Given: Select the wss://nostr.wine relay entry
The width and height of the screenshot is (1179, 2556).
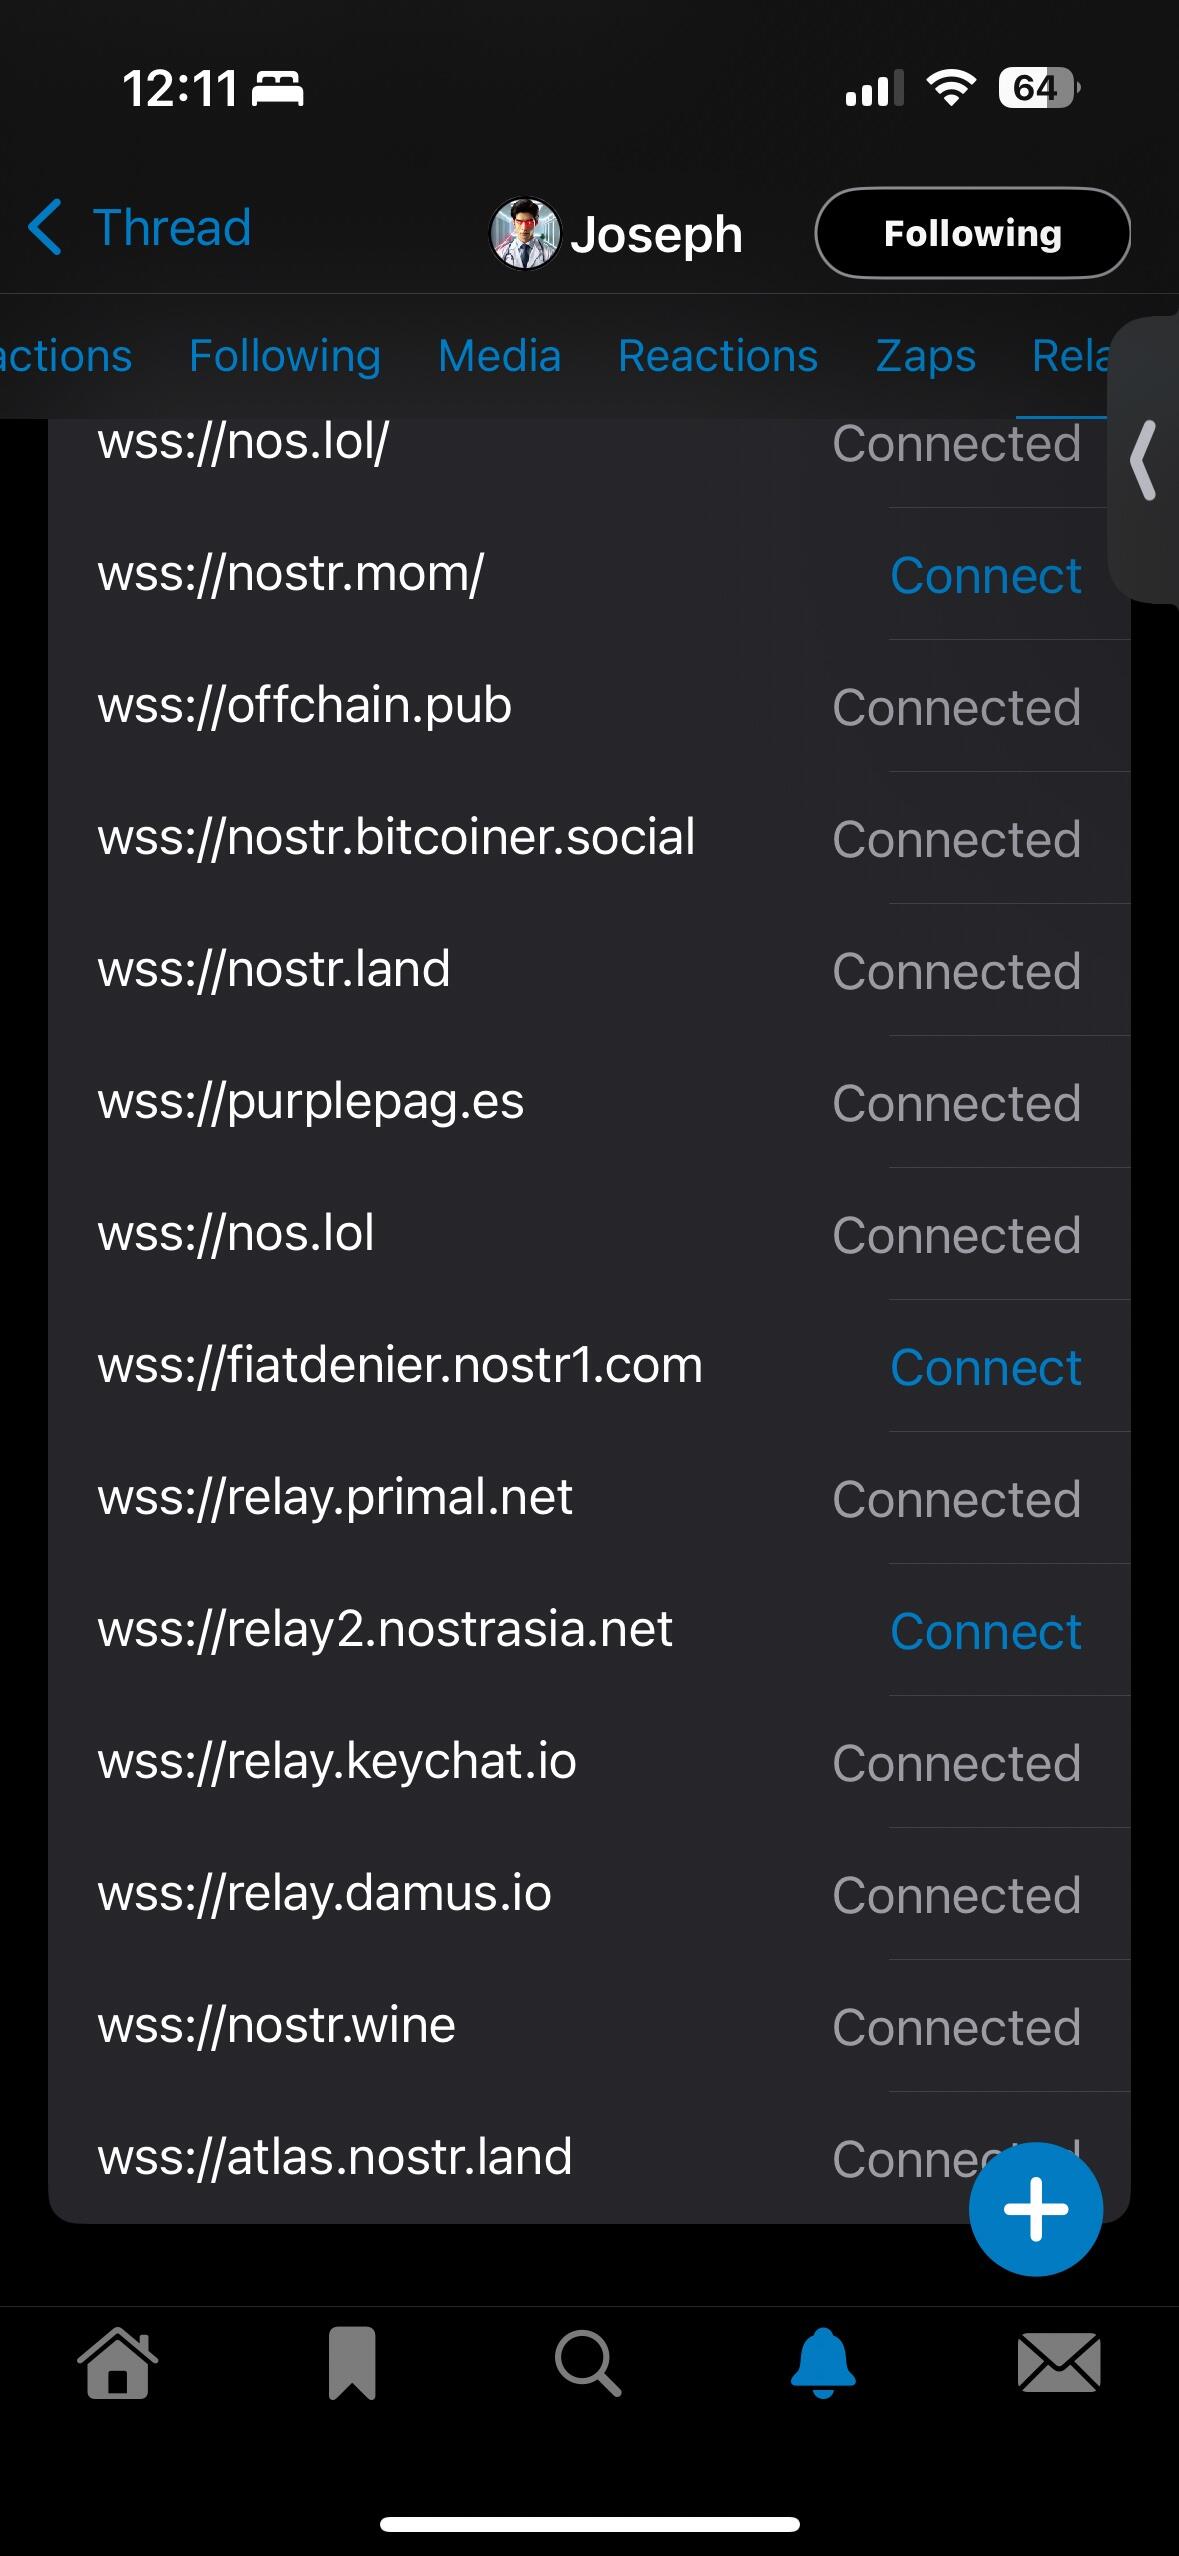Looking at the screenshot, I should (x=589, y=2026).
